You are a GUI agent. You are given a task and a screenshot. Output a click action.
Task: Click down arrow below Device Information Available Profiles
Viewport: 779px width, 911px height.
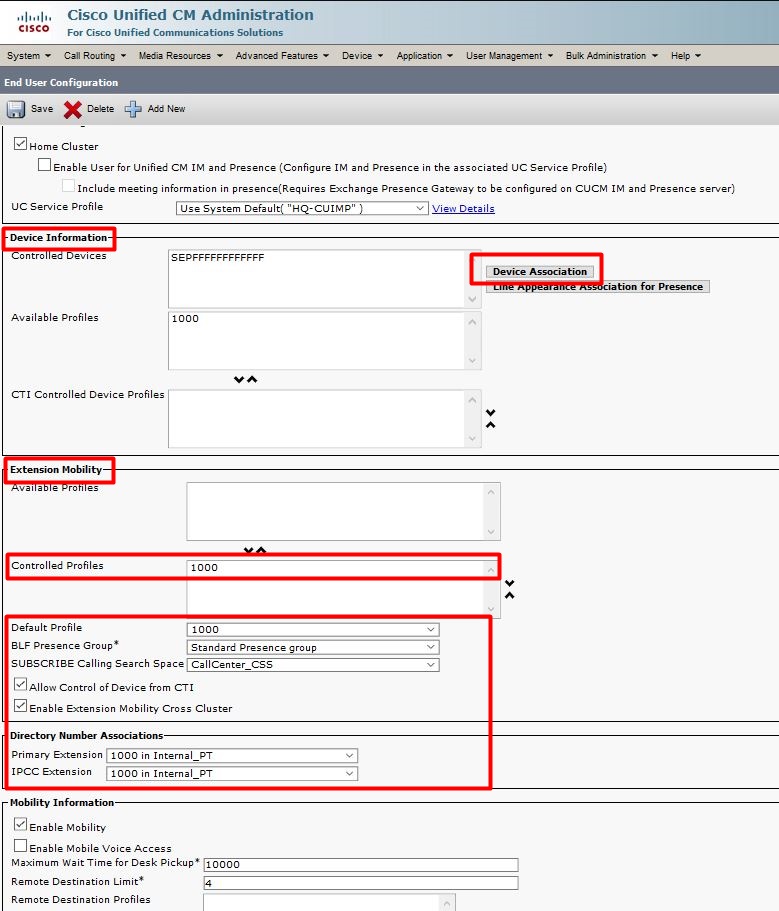239,379
